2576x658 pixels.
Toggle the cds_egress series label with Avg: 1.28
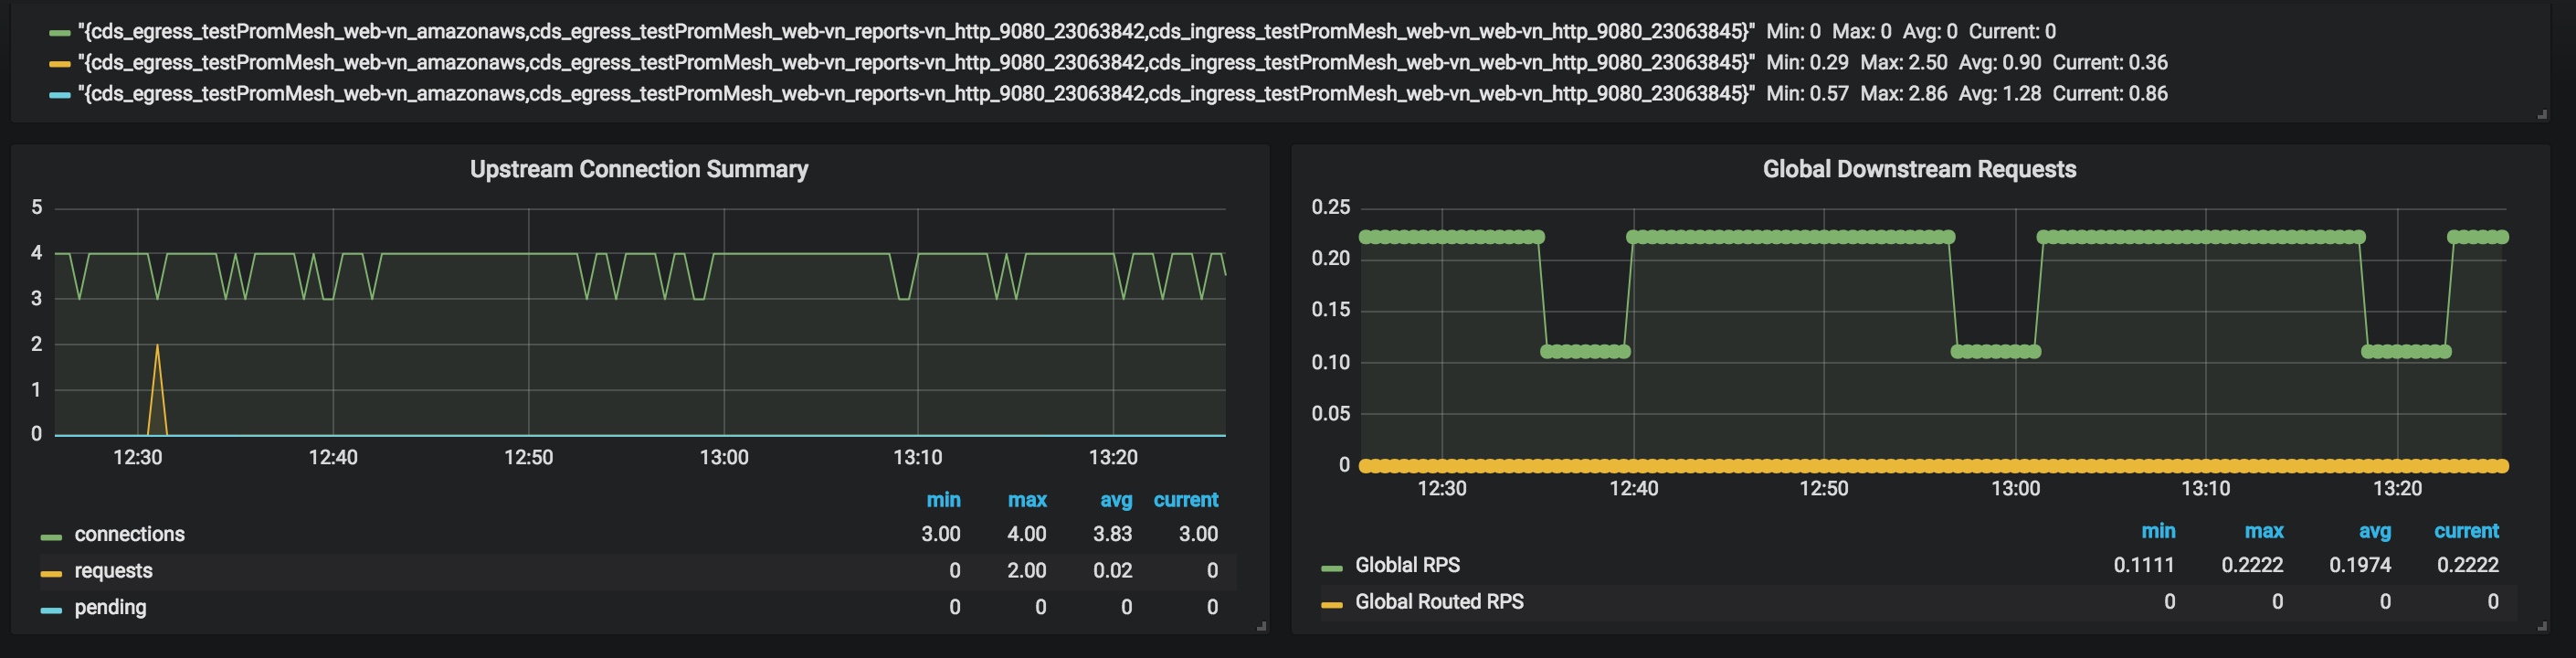[x=916, y=93]
